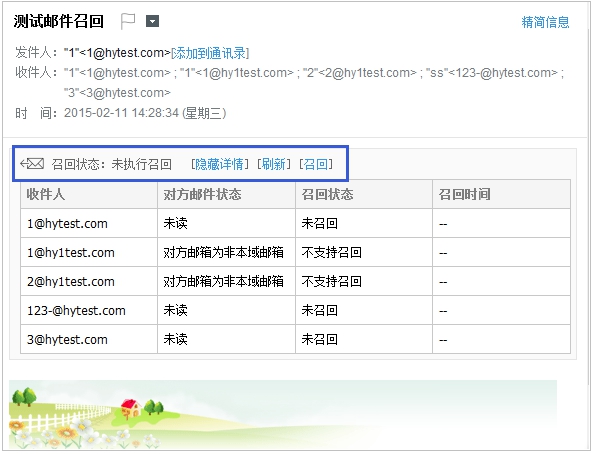The height and width of the screenshot is (454, 593).
Task: Click the 精简信息 link
Action: [x=545, y=22]
